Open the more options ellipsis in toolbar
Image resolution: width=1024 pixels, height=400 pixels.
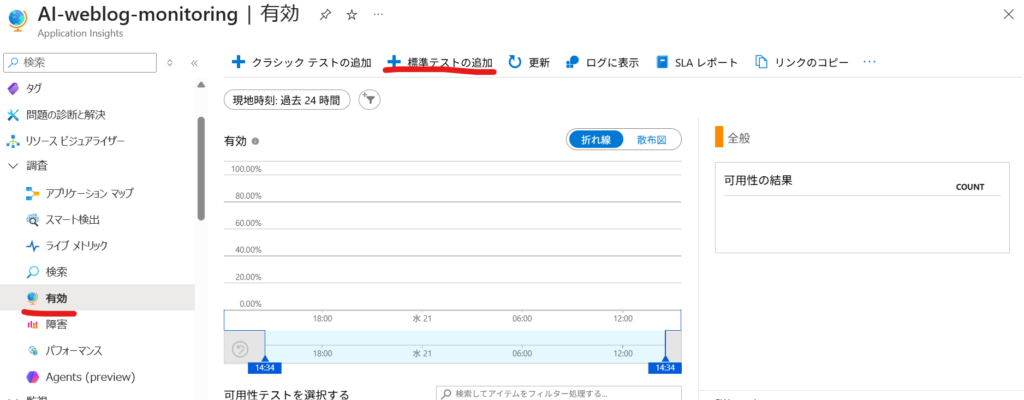[x=869, y=62]
